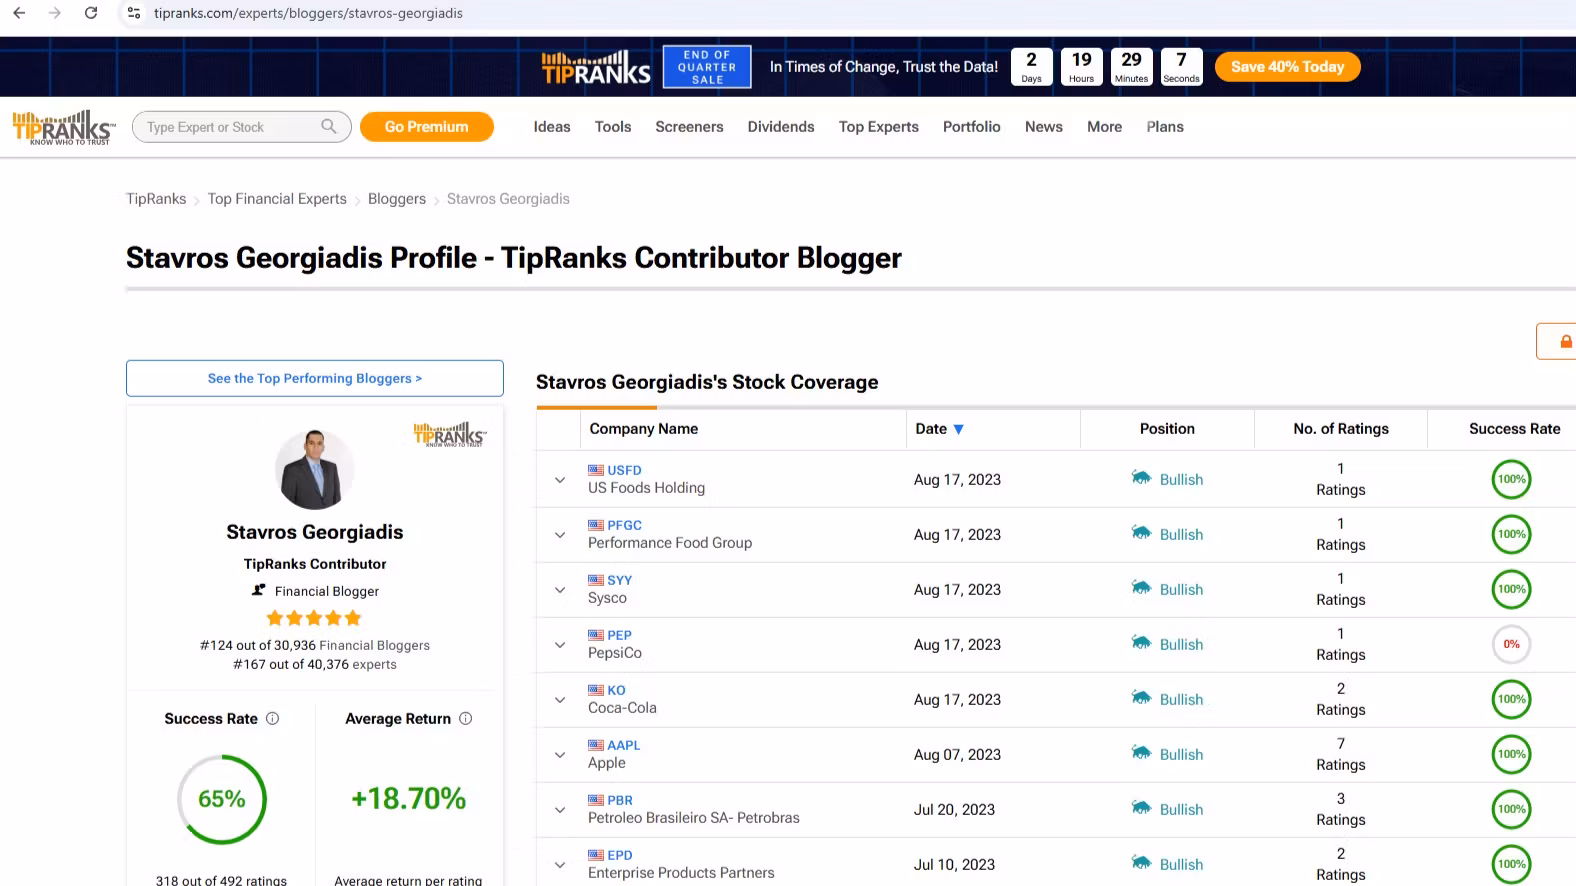Click the Type Expert or Stock field

pos(228,127)
